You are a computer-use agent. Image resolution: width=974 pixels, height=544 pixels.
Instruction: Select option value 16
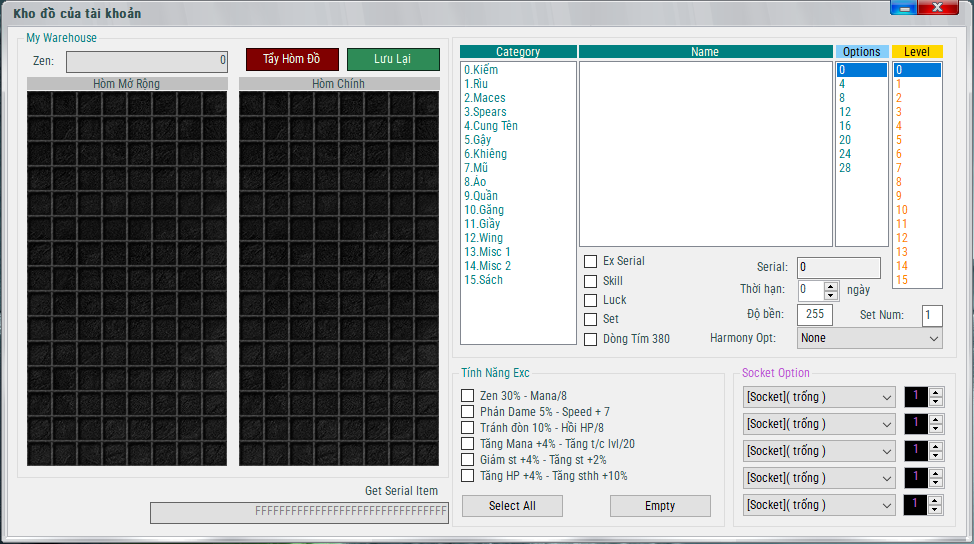pos(845,126)
